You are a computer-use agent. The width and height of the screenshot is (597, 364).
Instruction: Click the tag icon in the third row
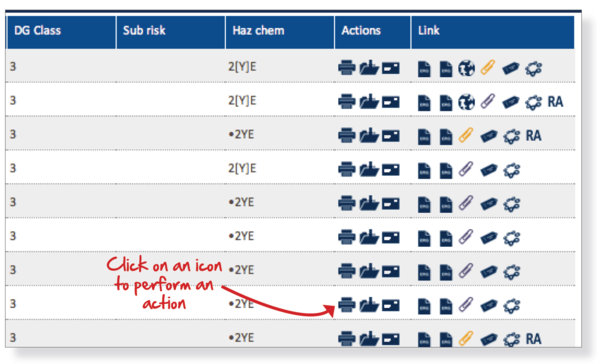coord(489,136)
